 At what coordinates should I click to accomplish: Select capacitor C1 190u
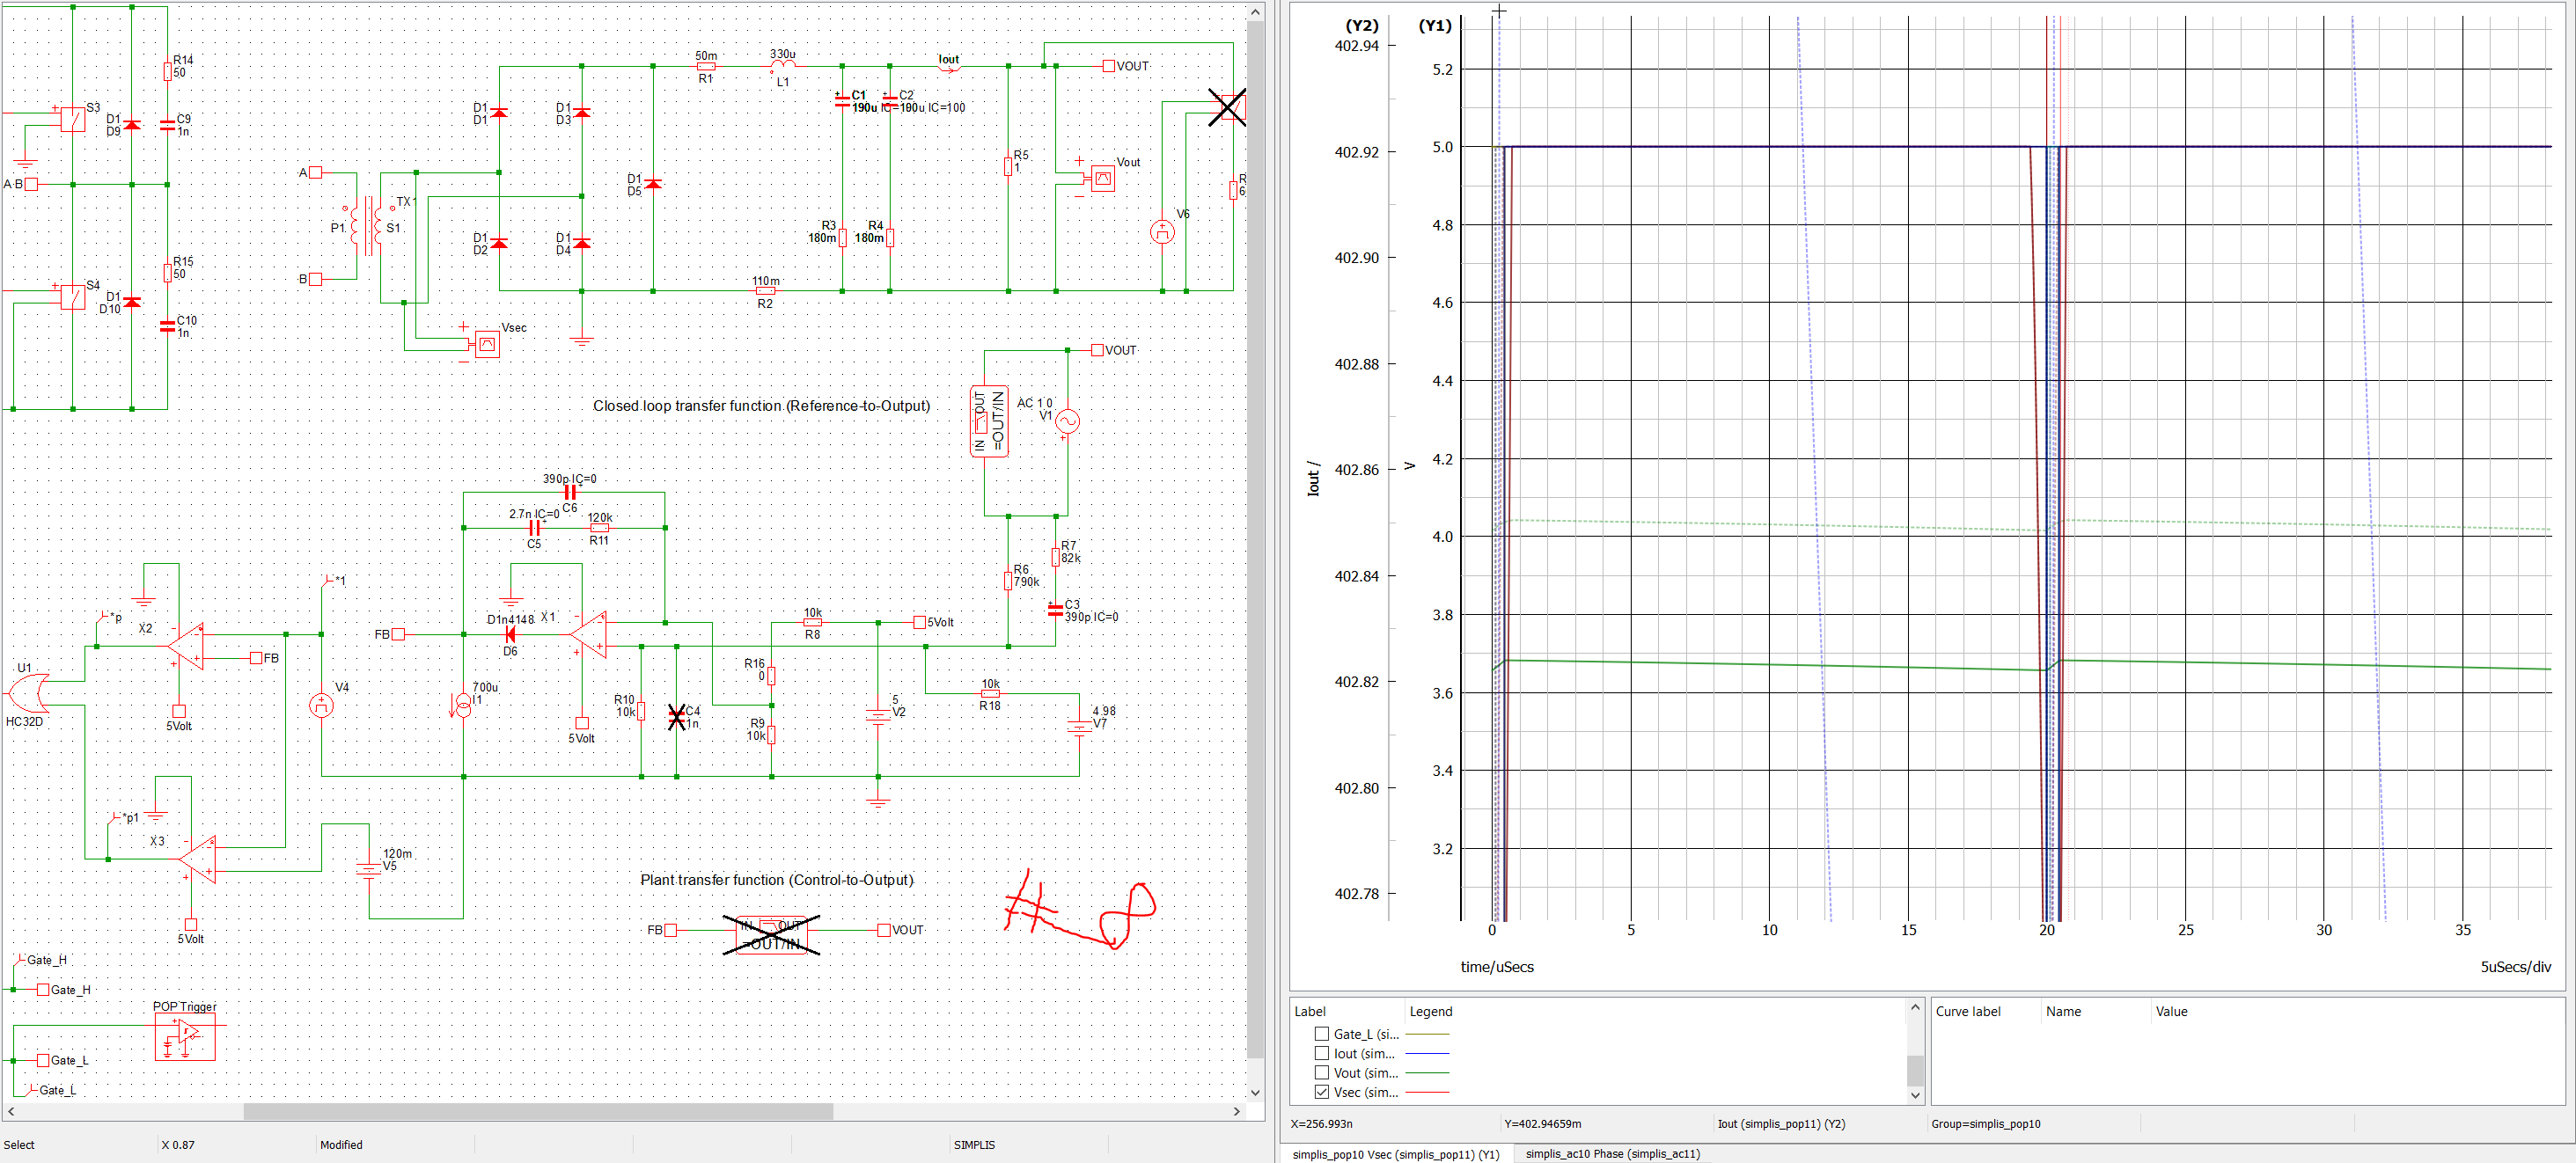tap(842, 100)
